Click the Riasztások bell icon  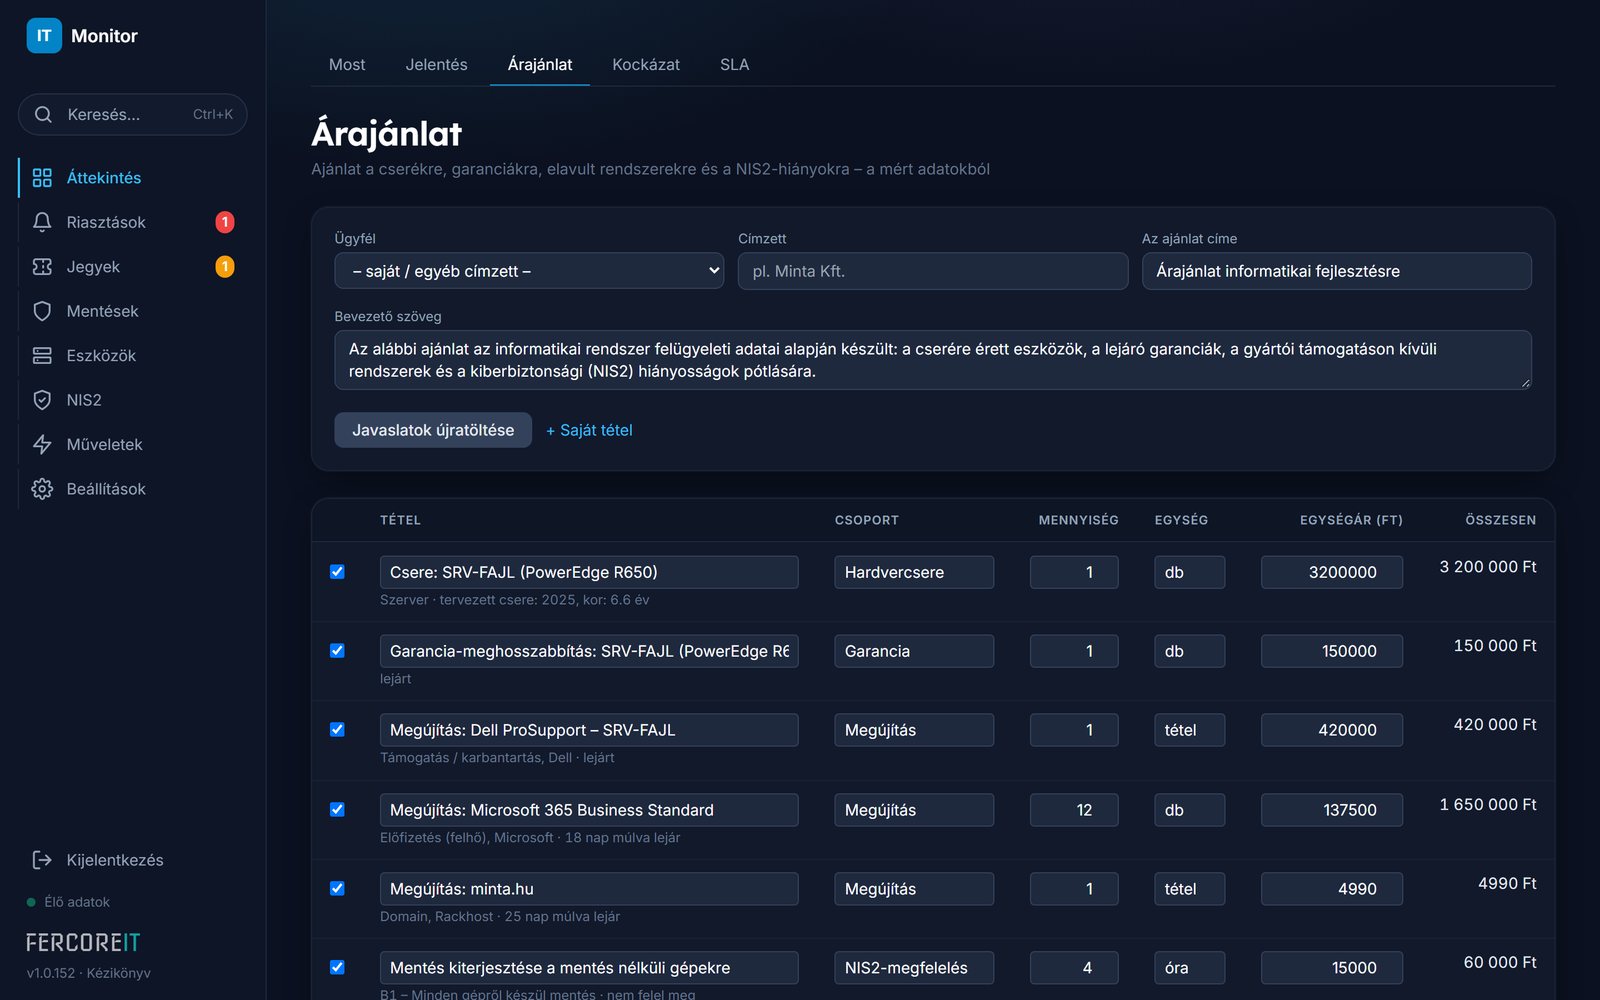coord(42,222)
